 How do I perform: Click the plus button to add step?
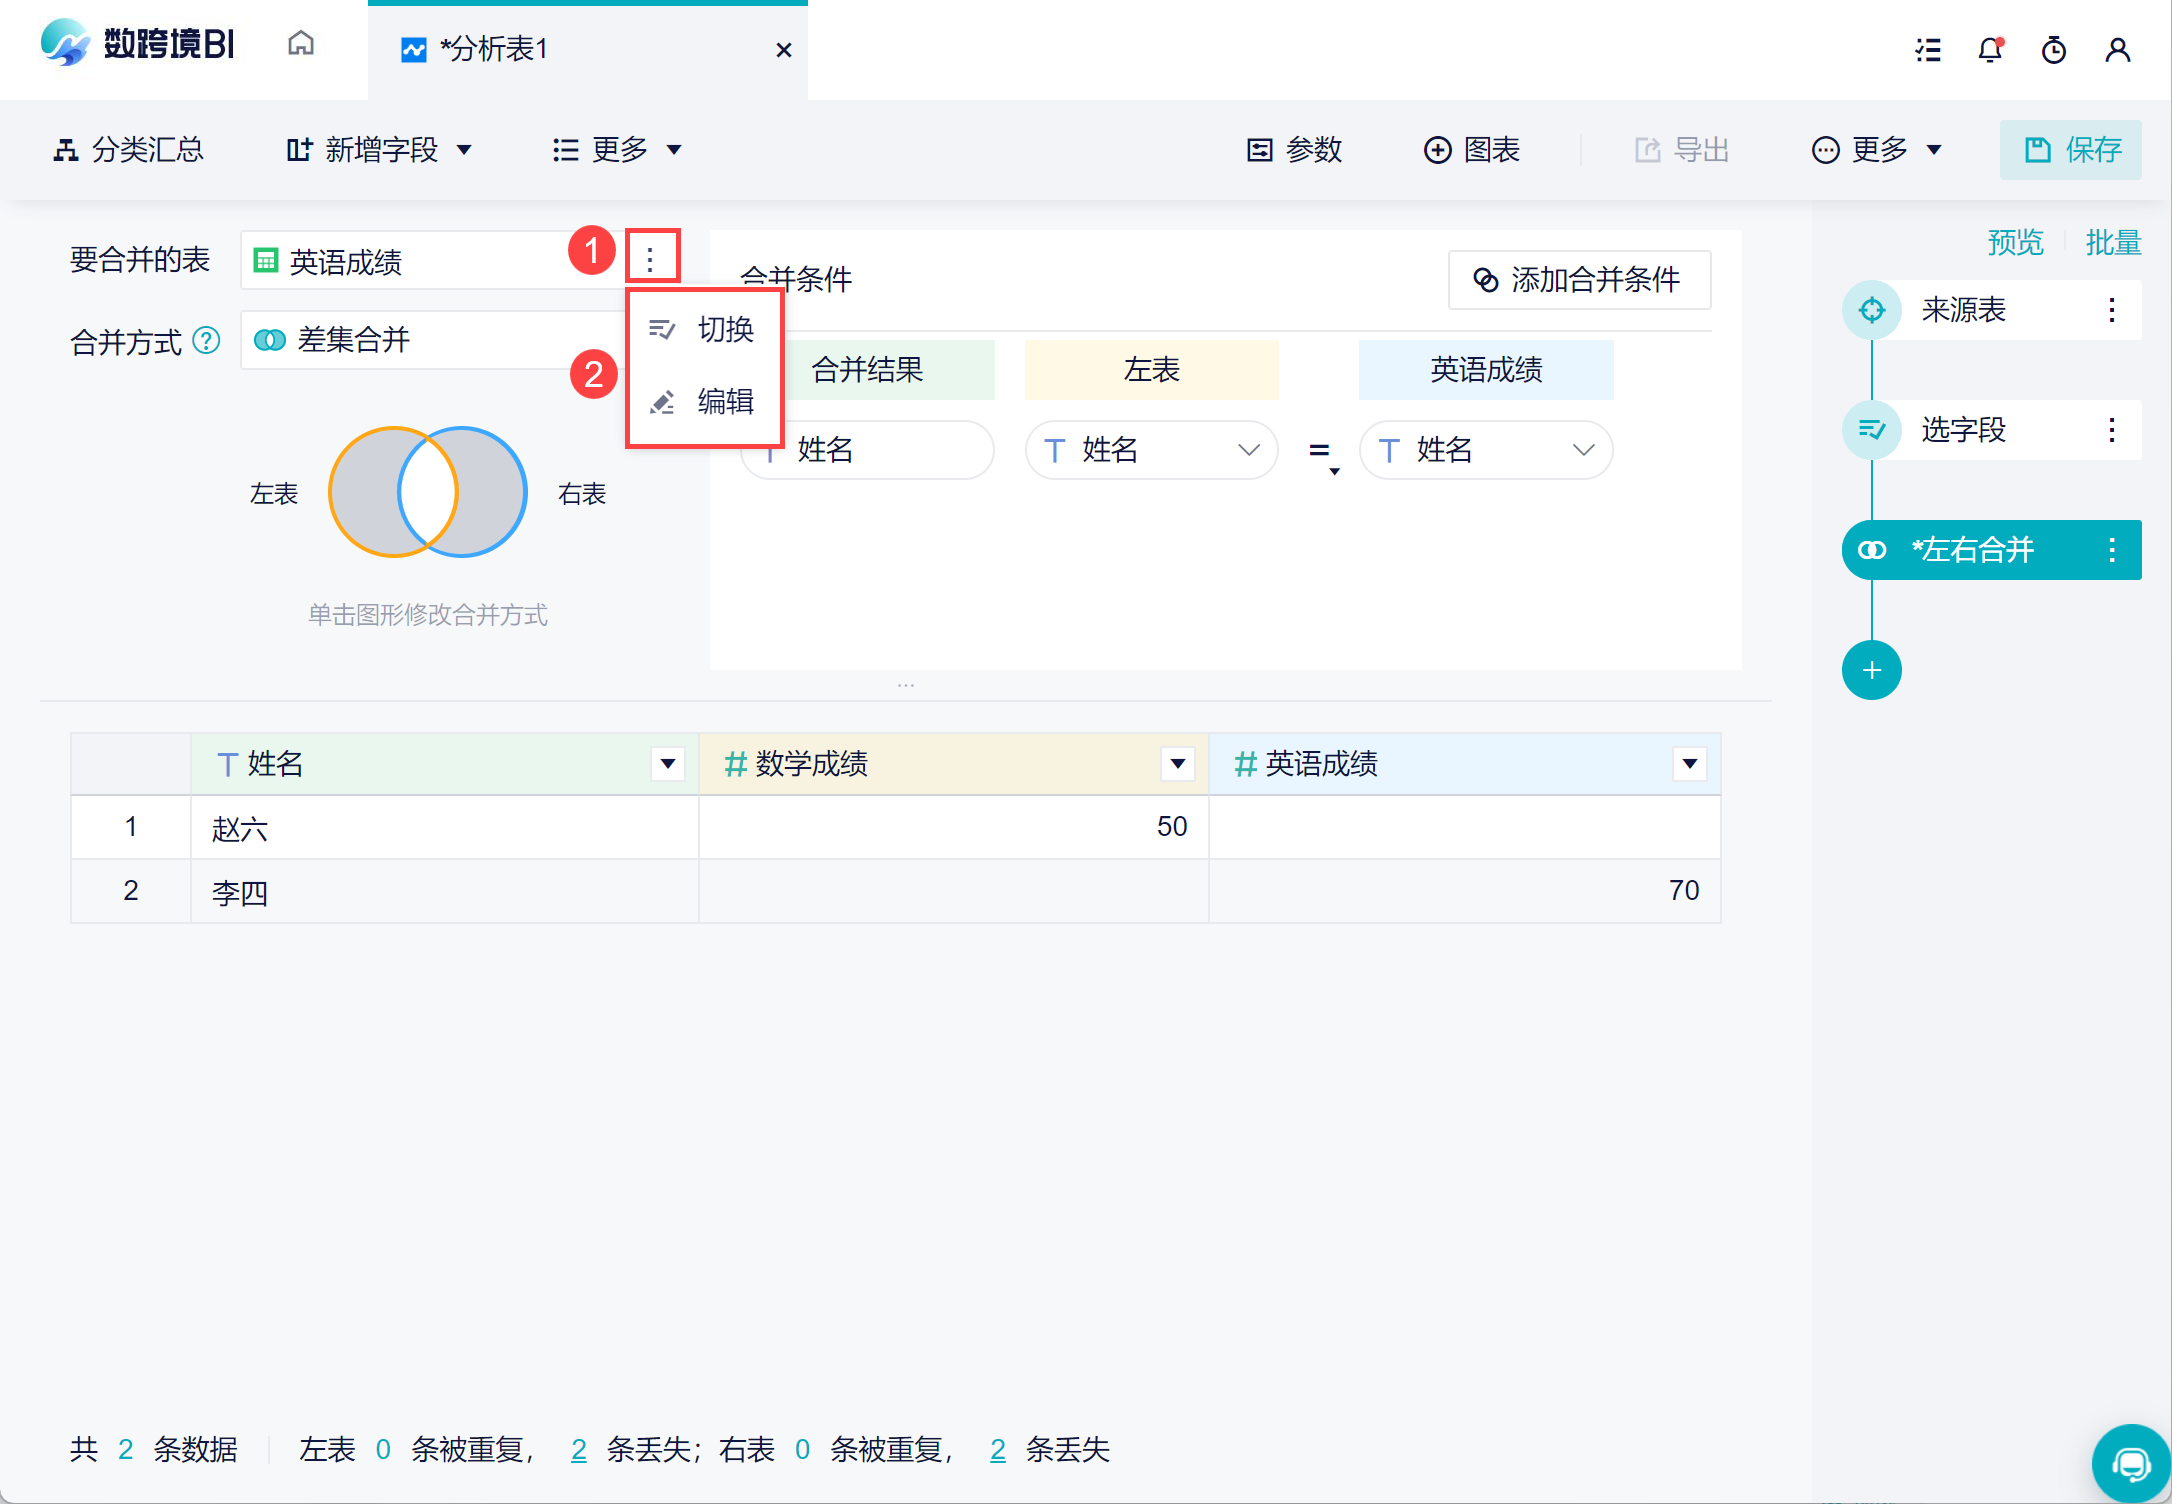(x=1871, y=670)
